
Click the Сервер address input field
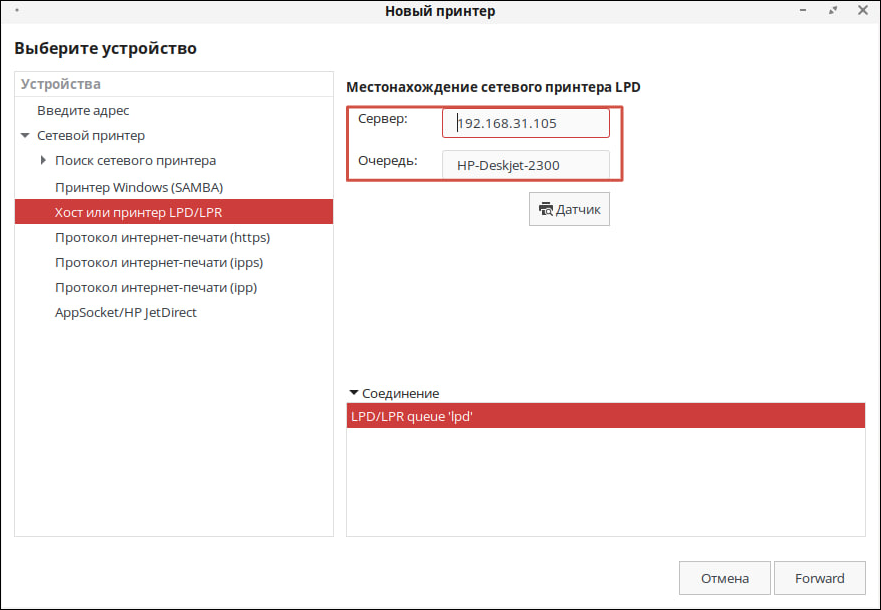526,123
